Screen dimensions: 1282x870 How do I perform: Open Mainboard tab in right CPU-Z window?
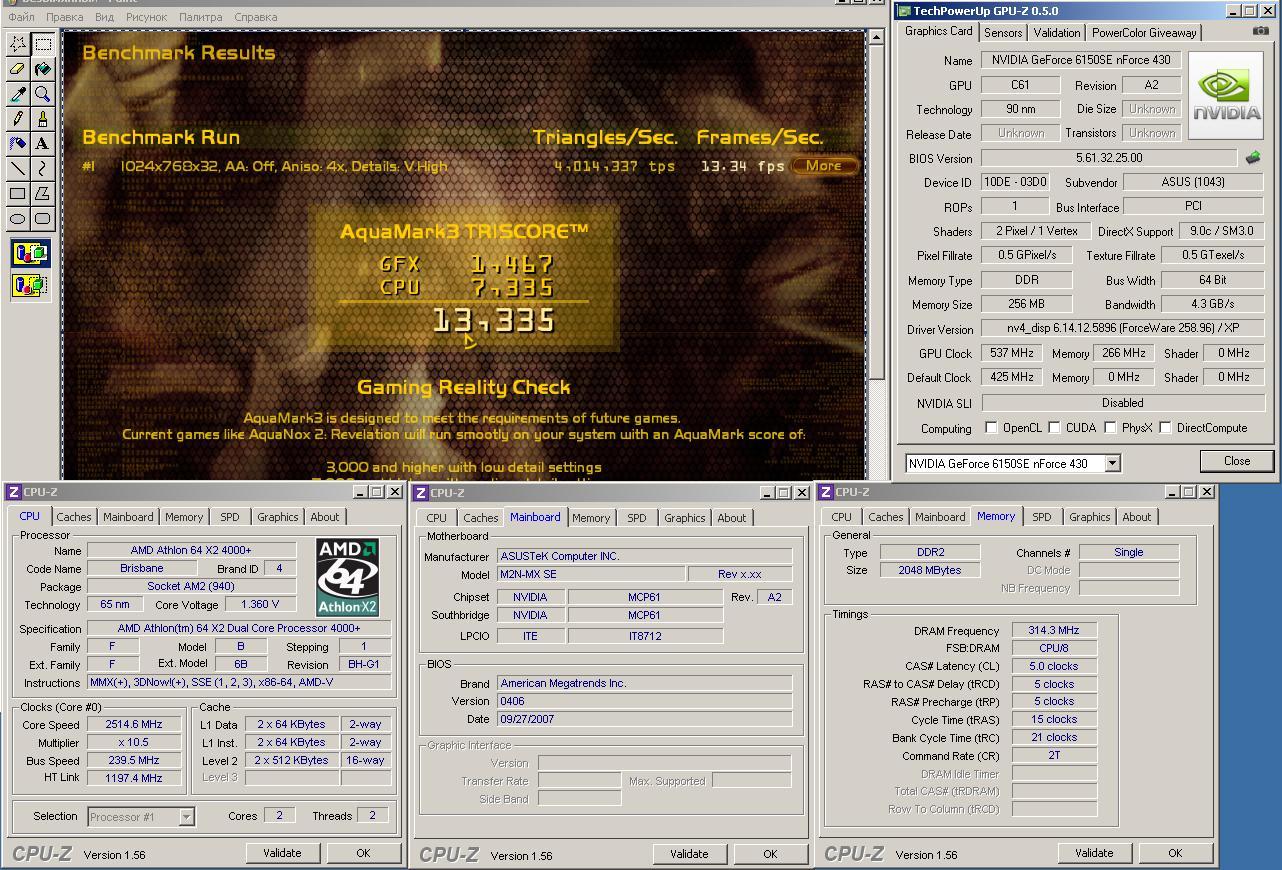[940, 517]
